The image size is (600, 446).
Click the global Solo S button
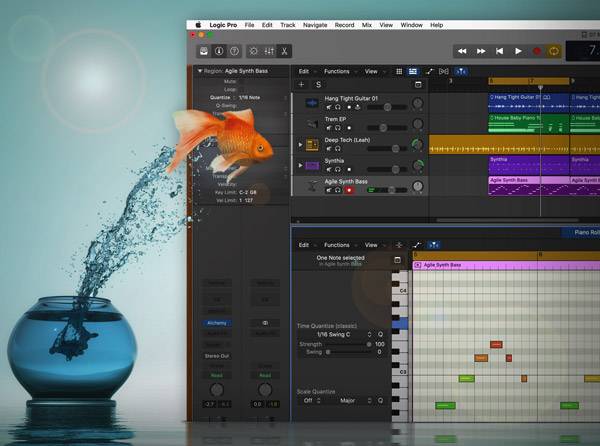tap(318, 85)
